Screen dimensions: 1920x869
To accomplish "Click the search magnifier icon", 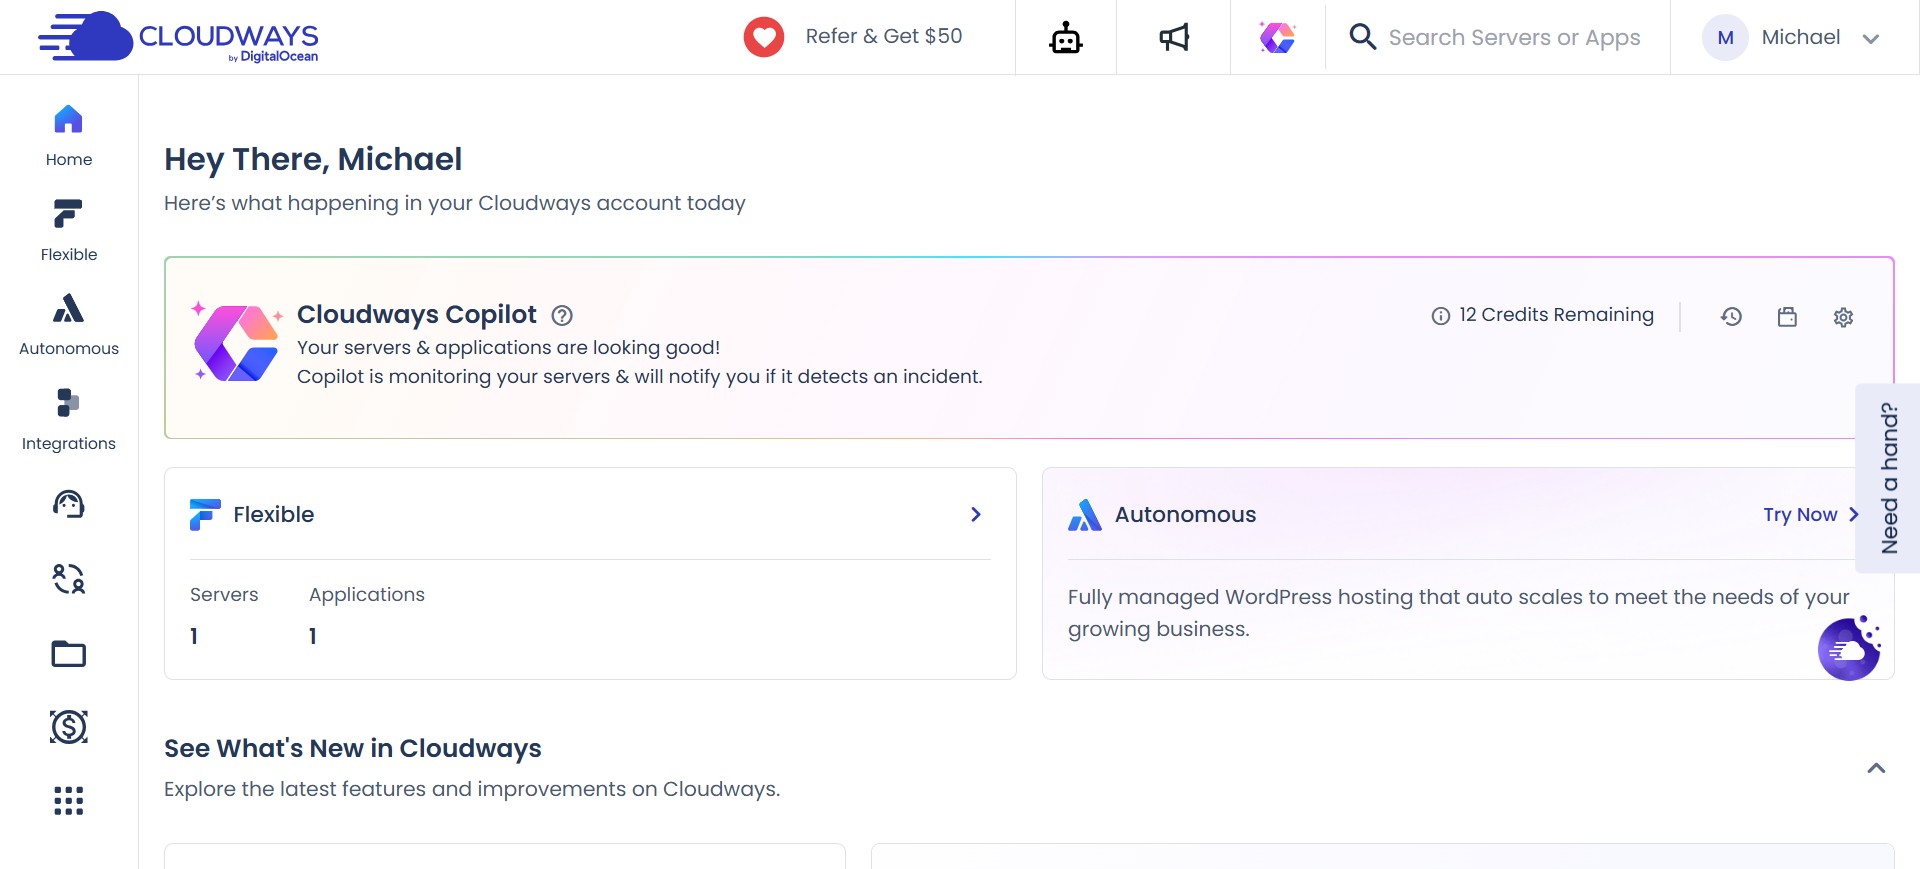I will point(1362,37).
